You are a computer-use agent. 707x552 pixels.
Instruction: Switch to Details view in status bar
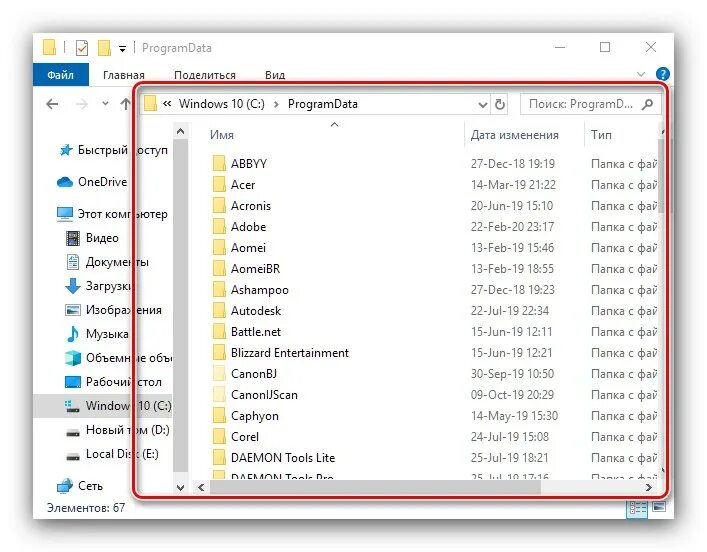pos(638,508)
